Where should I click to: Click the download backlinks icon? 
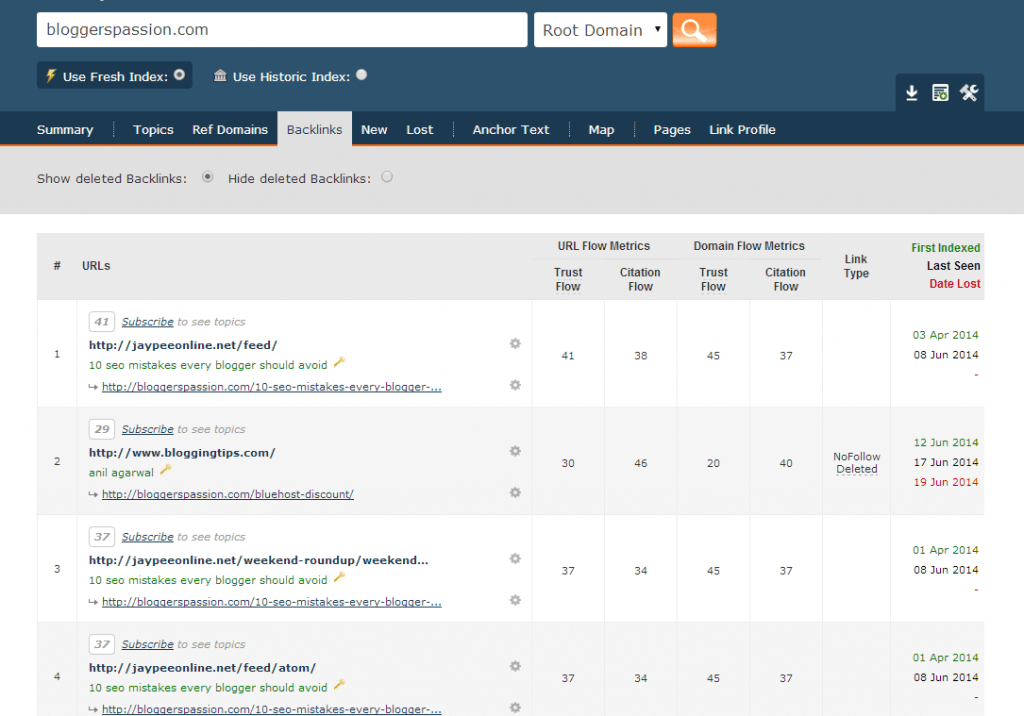coord(911,92)
